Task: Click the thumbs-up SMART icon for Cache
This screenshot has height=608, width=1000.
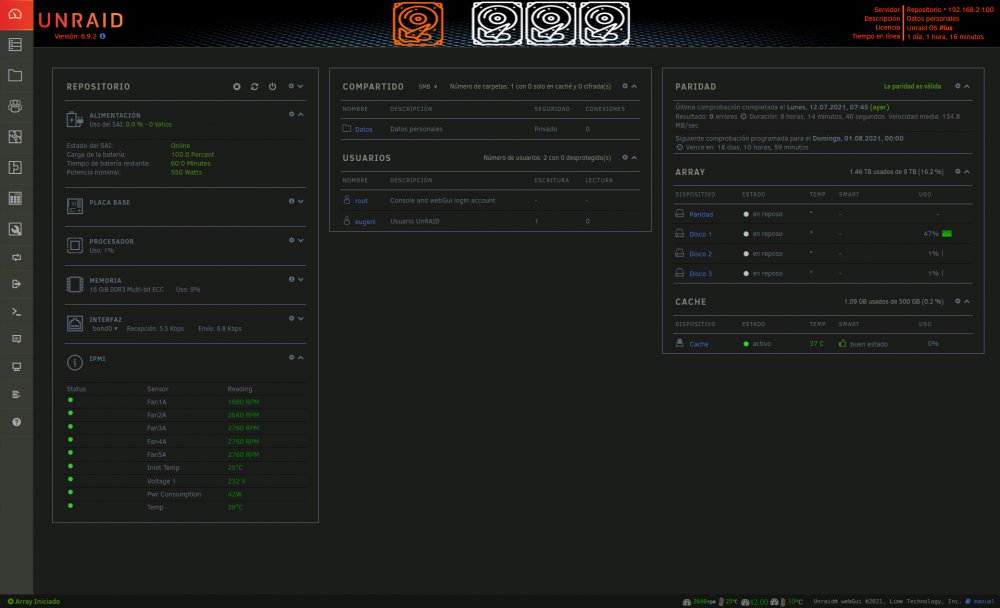Action: pos(842,343)
